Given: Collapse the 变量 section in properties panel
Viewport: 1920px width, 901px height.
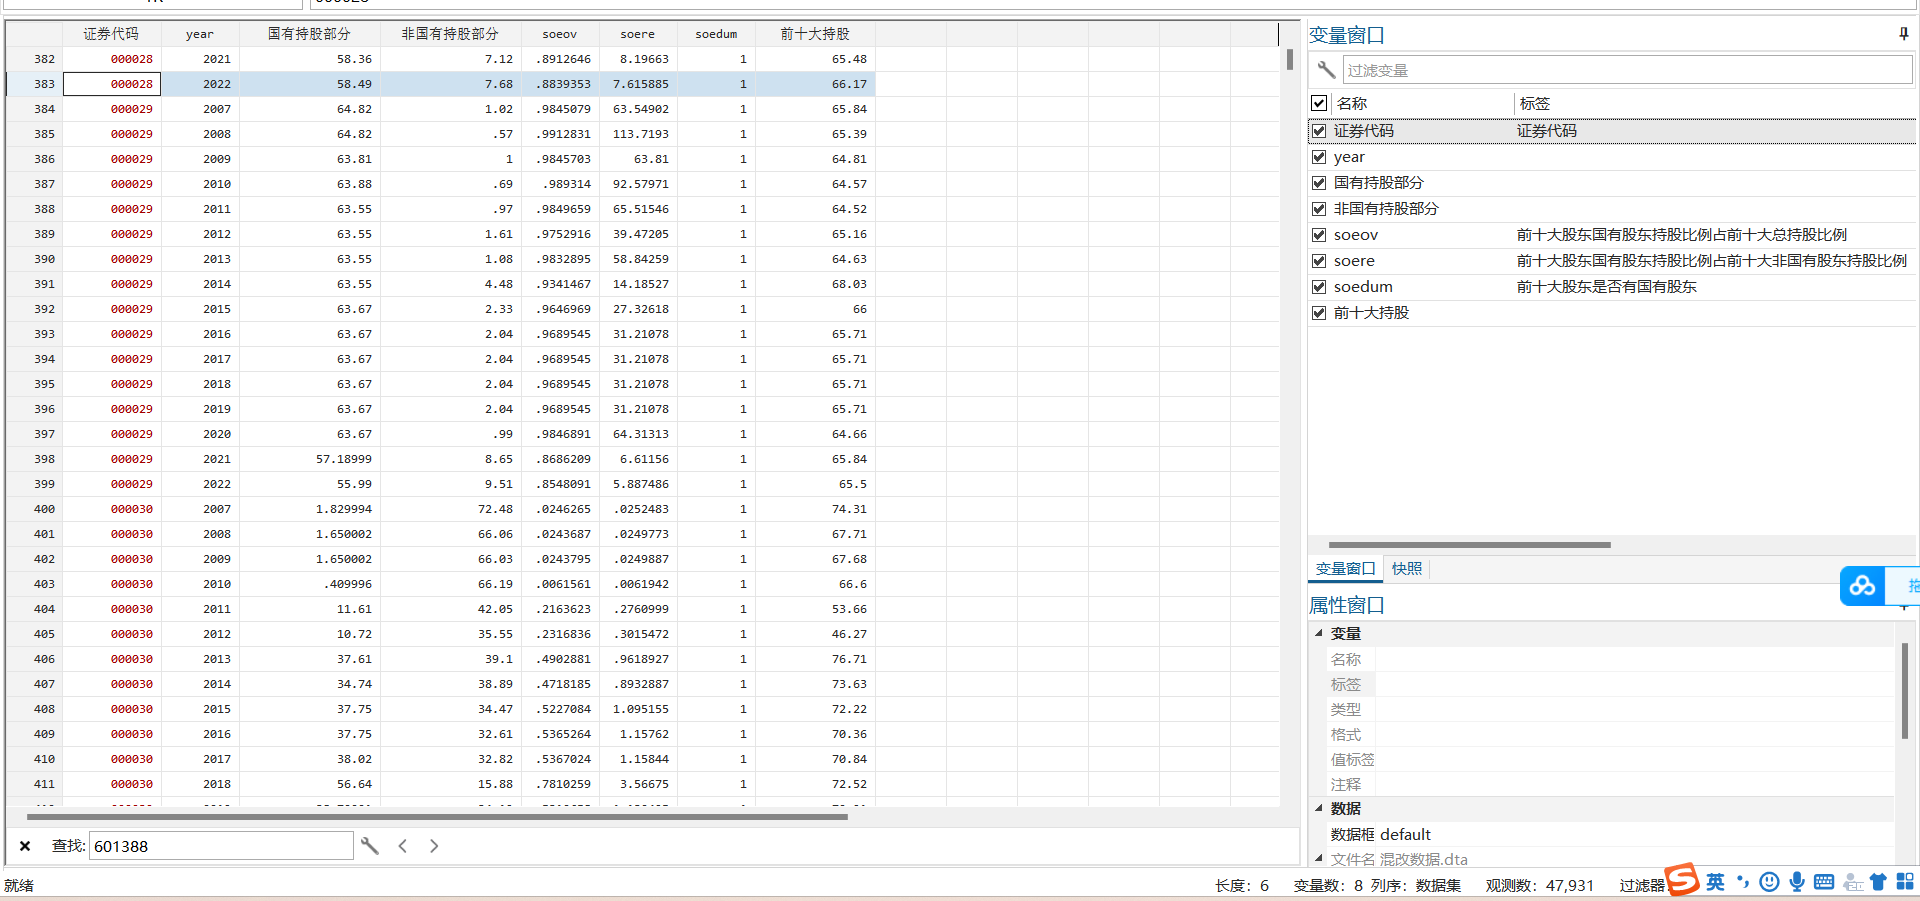Looking at the screenshot, I should (1319, 633).
